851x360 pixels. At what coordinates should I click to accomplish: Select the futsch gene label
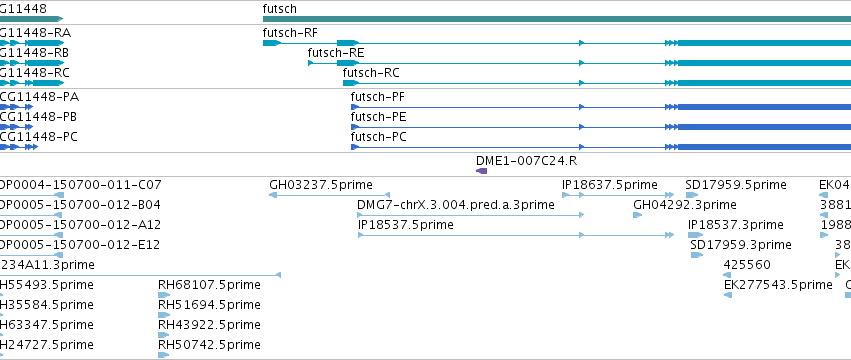pyautogui.click(x=280, y=9)
